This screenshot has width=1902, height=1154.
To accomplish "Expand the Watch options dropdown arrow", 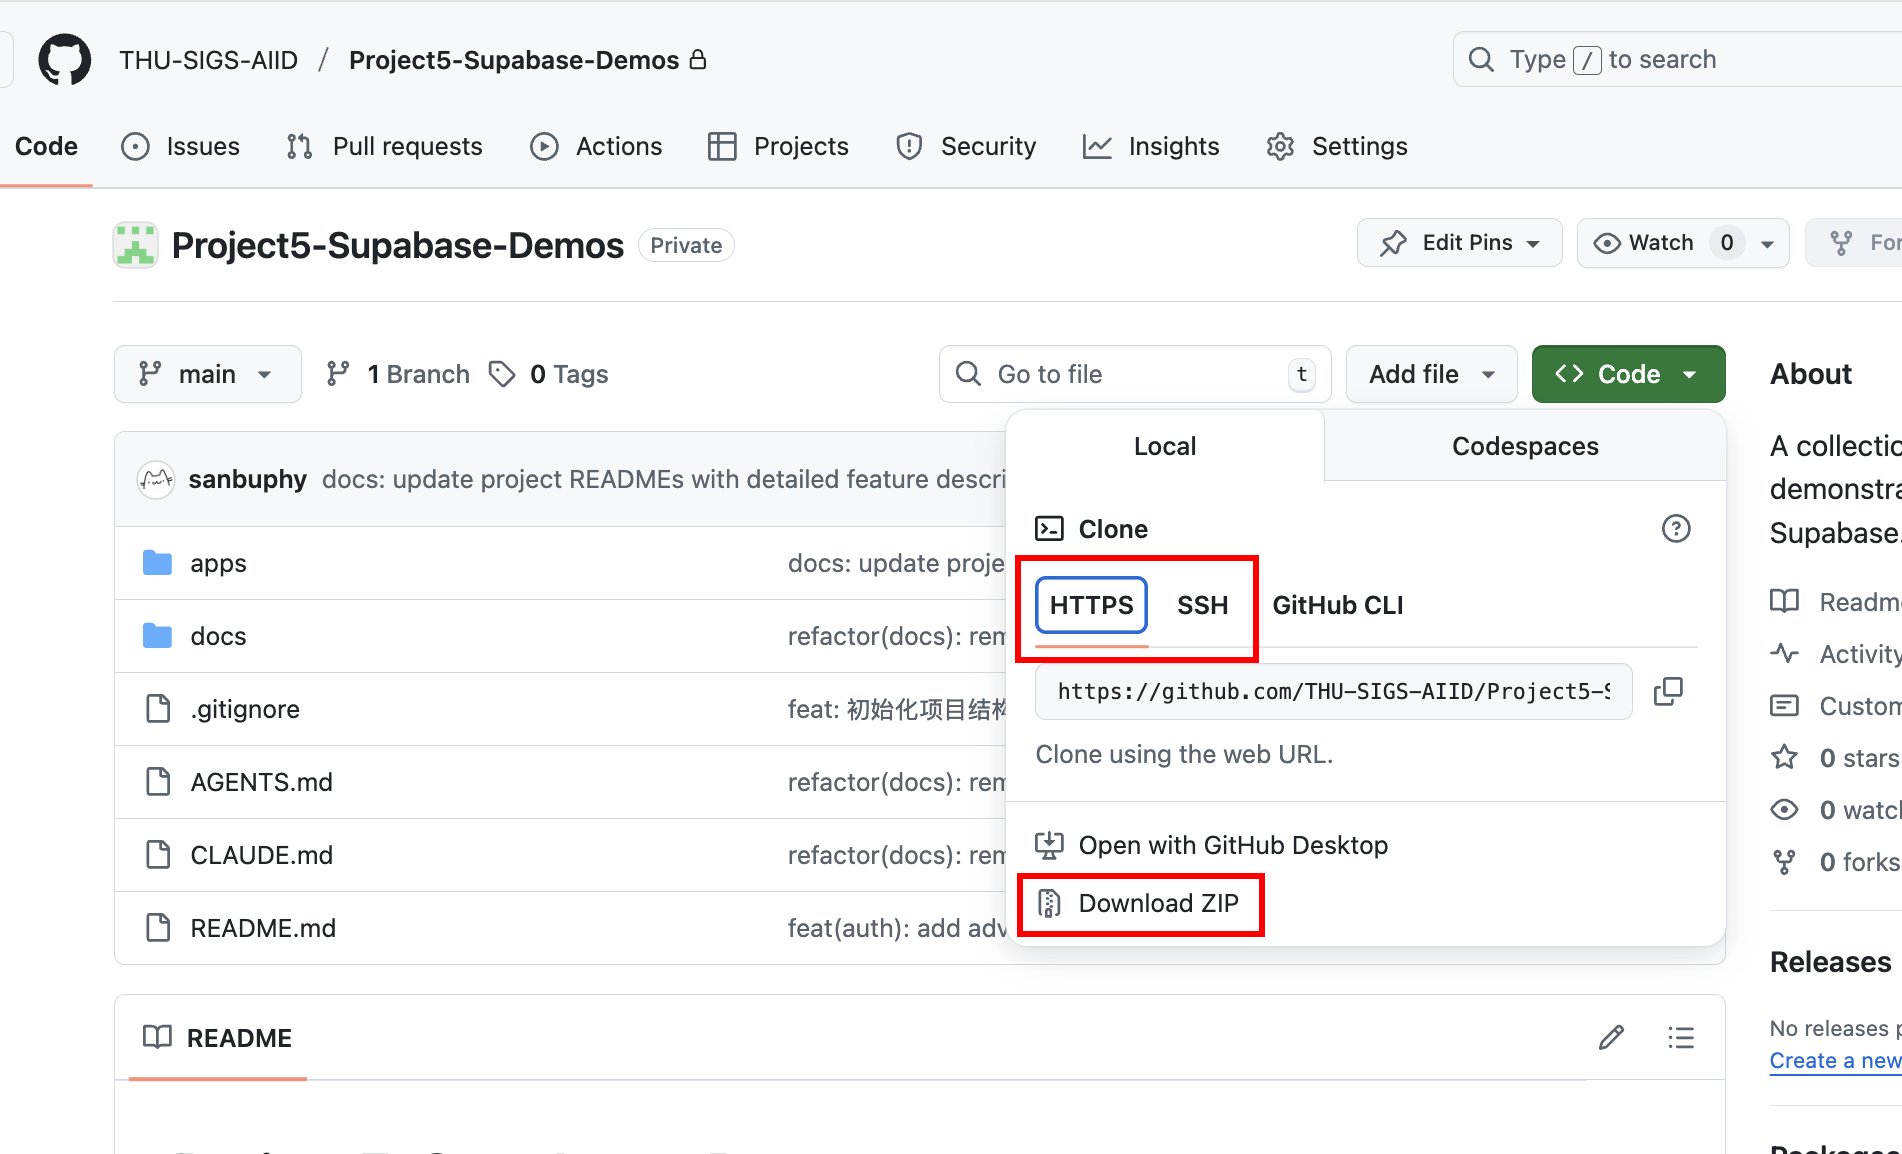I will tap(1768, 243).
